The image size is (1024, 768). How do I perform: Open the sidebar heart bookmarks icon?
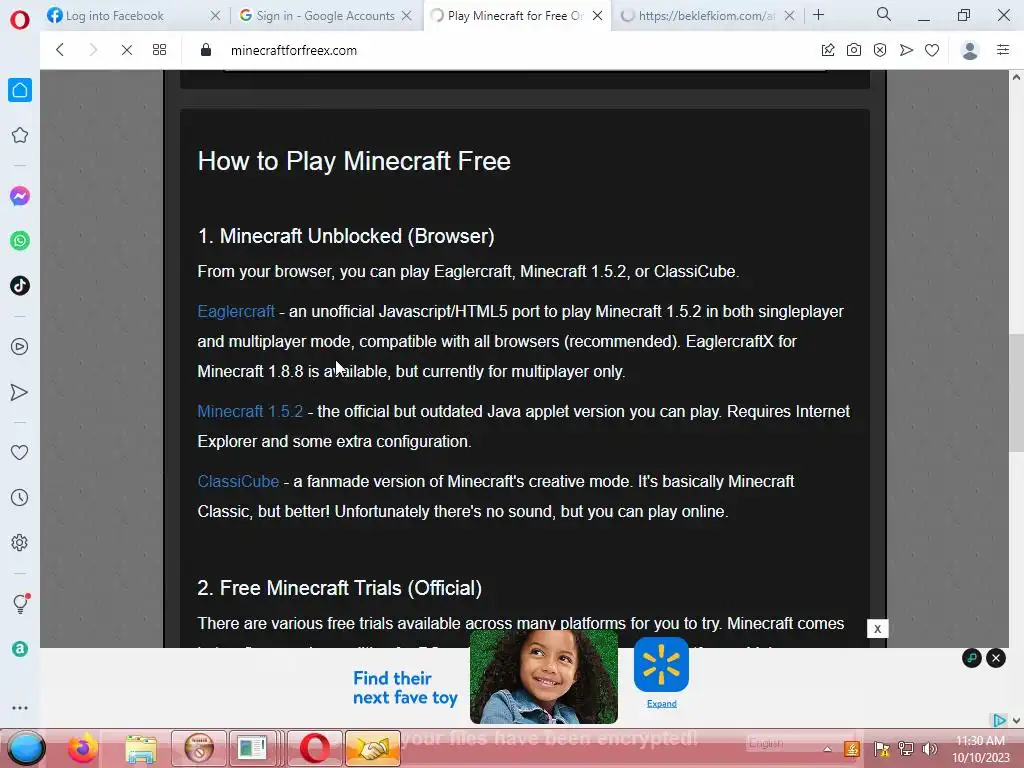[x=20, y=453]
